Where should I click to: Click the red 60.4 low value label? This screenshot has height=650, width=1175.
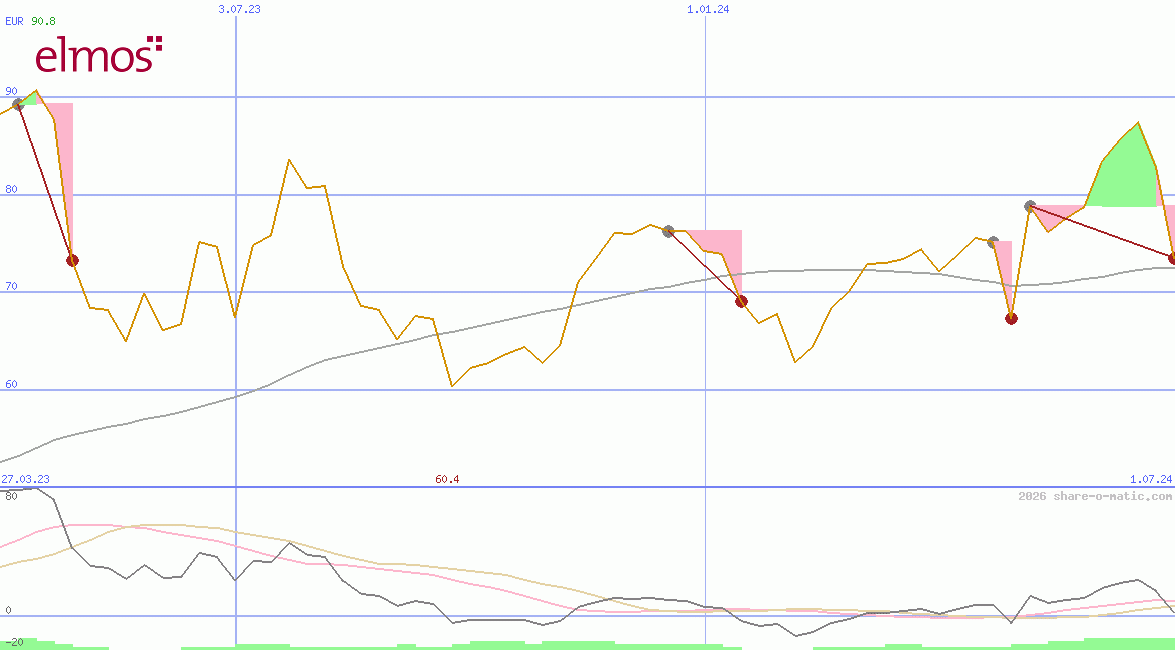447,479
